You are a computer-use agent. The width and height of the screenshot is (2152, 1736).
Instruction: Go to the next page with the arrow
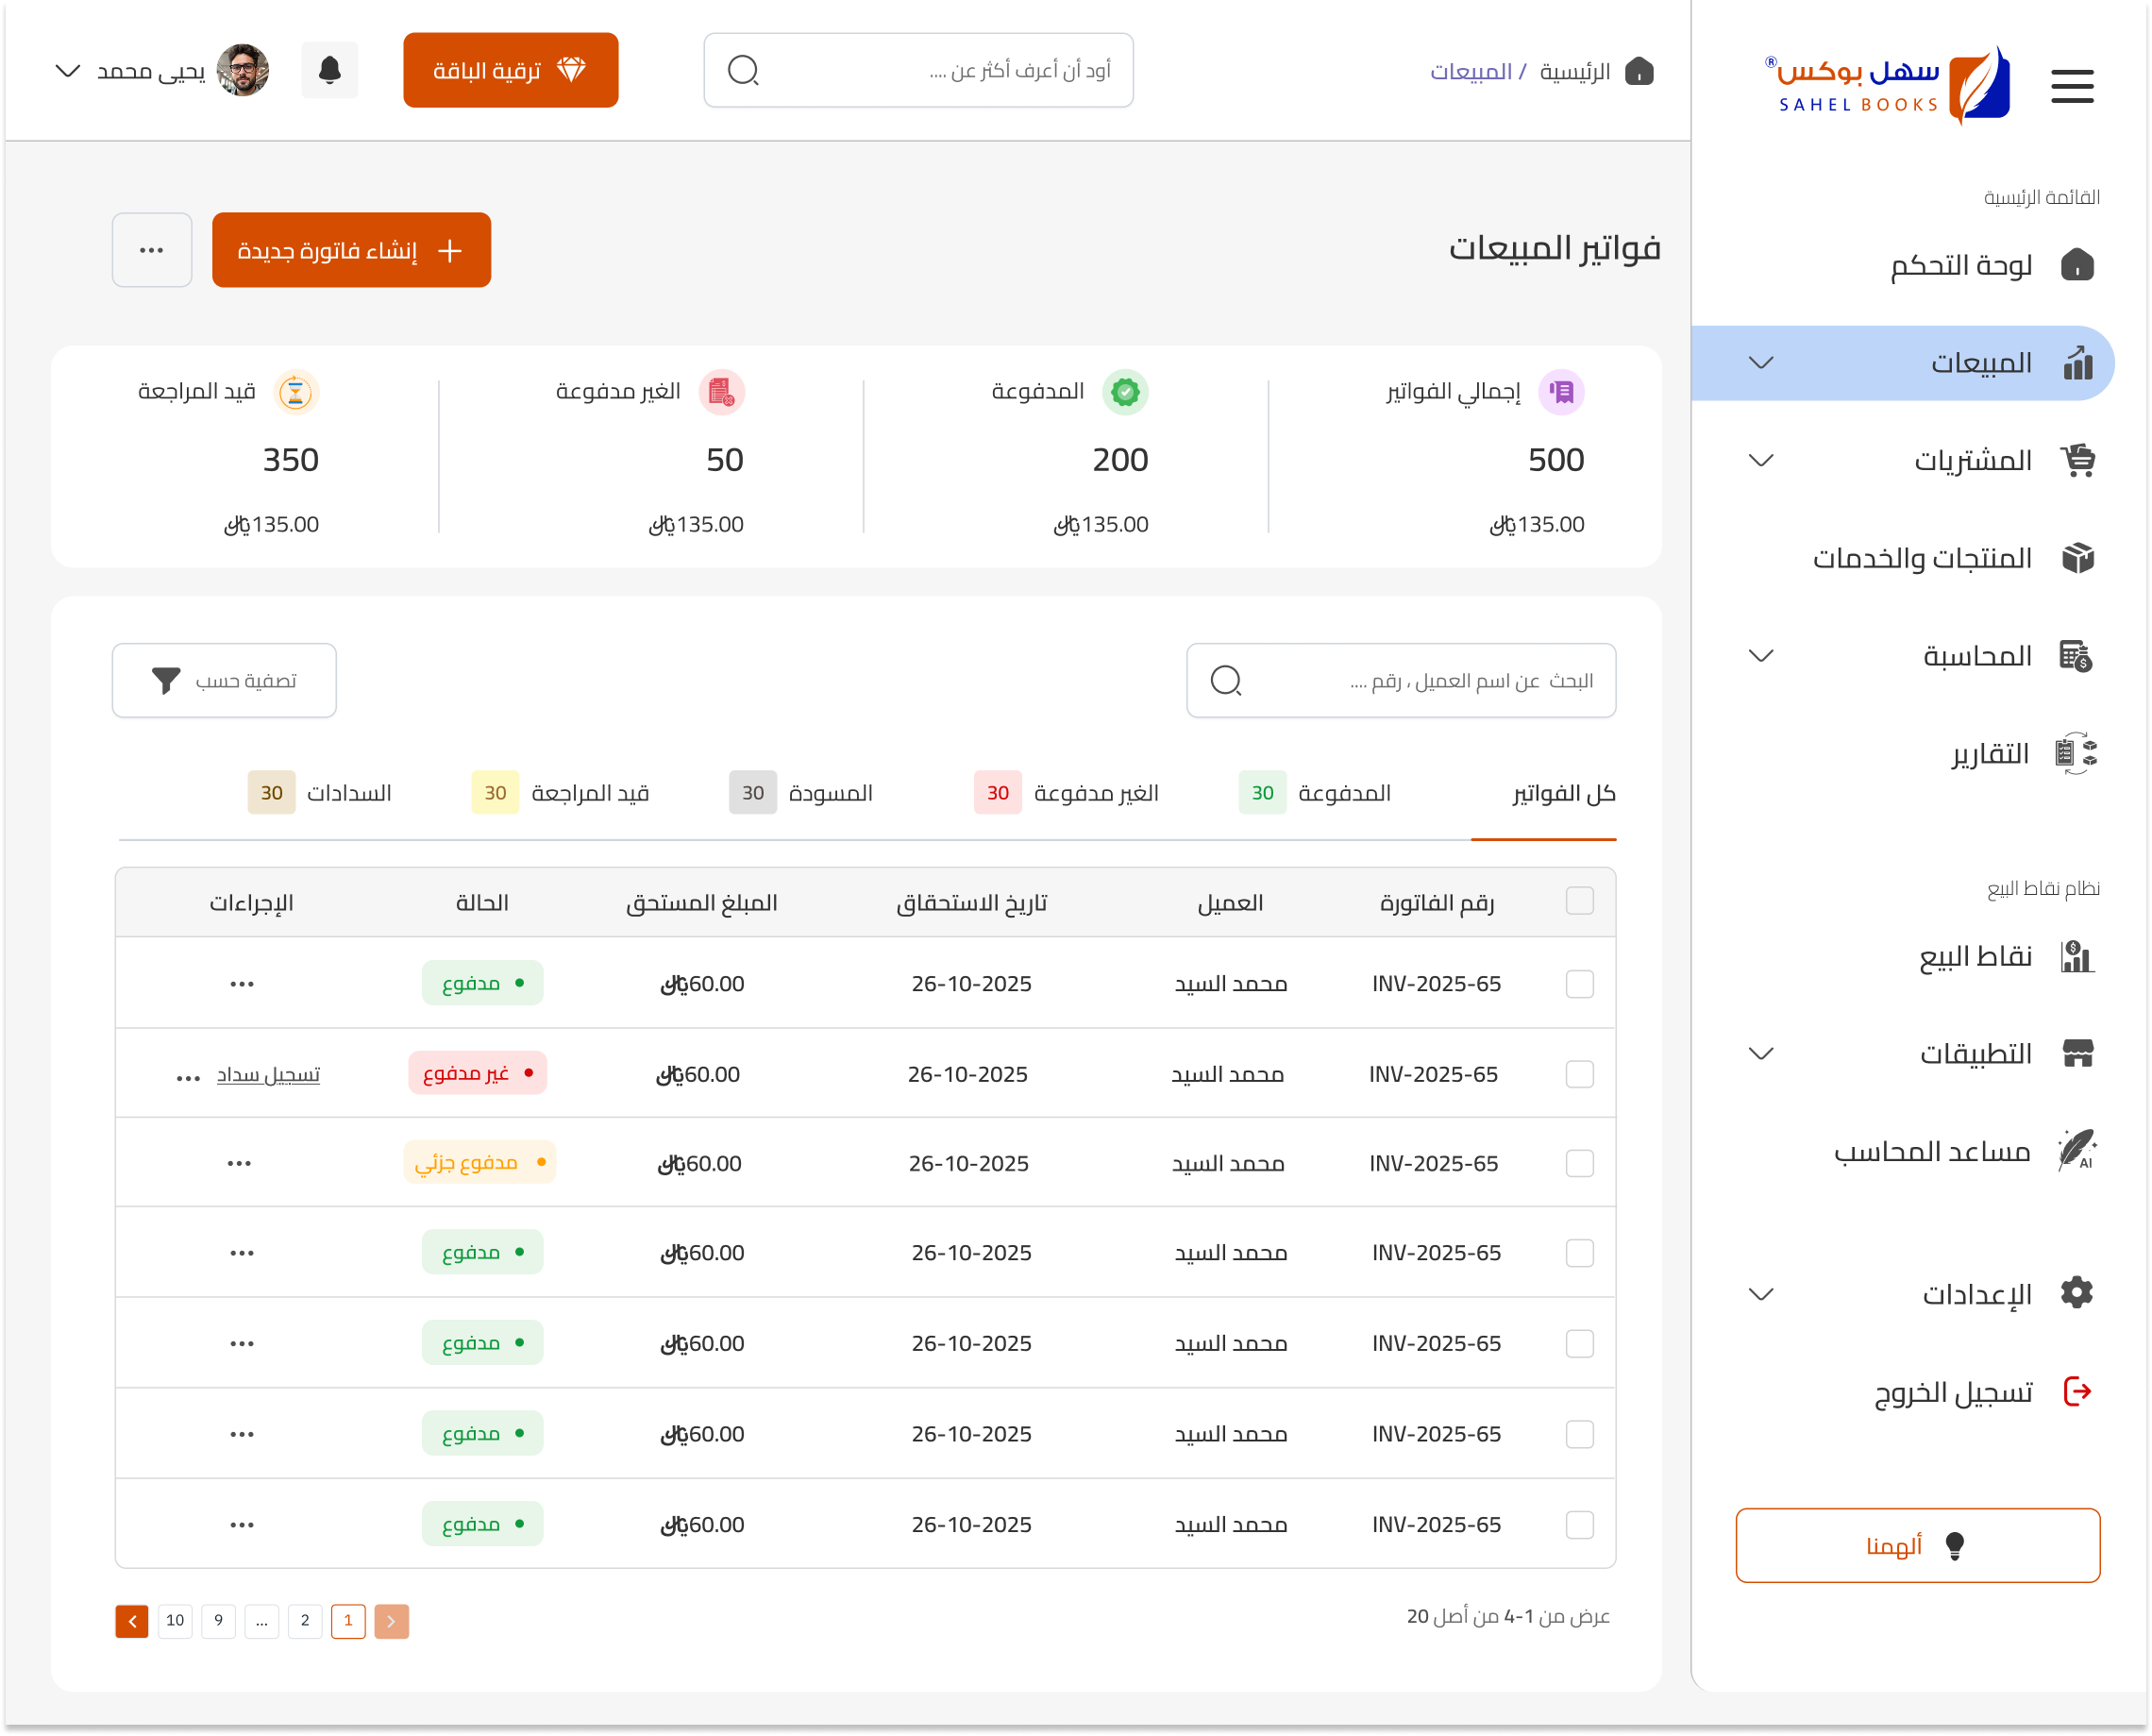(x=132, y=1621)
